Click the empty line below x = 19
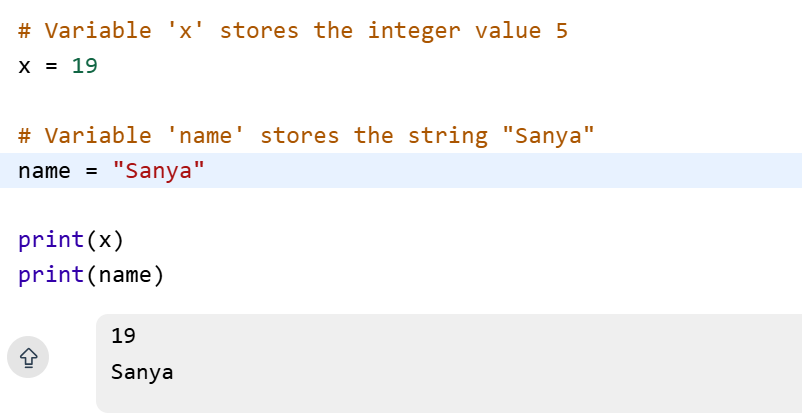The height and width of the screenshot is (420, 802). click(x=300, y=101)
